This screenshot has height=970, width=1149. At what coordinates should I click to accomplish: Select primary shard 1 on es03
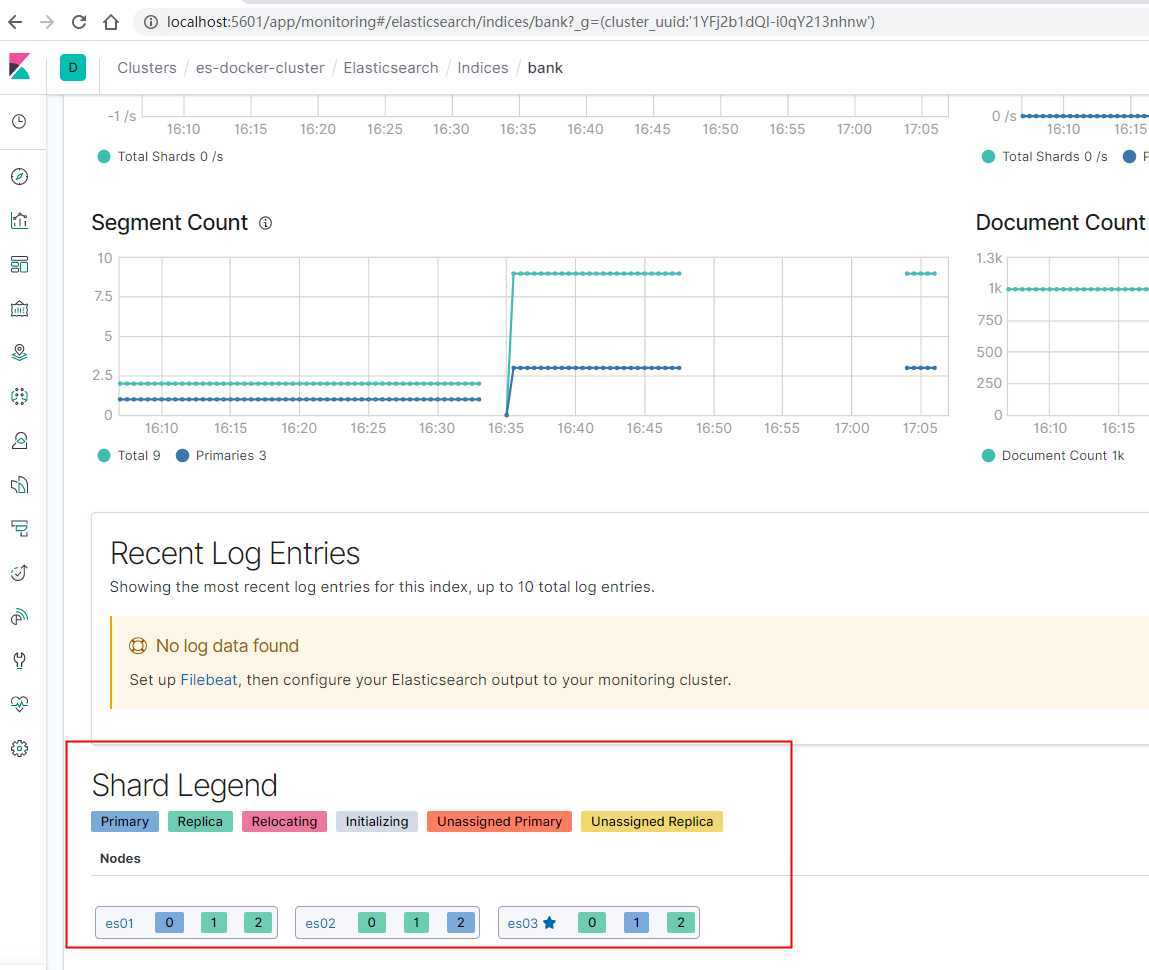tap(636, 922)
